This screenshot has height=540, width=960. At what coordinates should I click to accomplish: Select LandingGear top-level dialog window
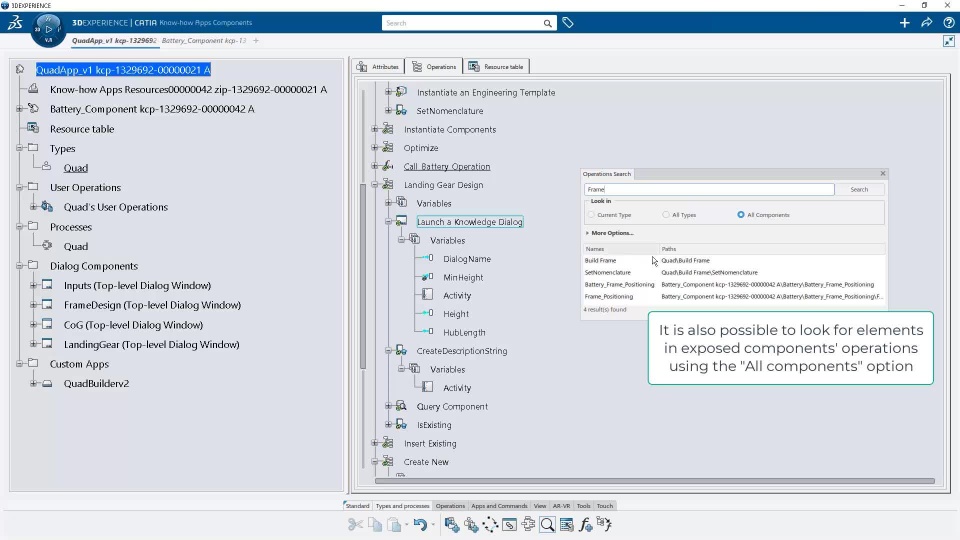tap(151, 344)
